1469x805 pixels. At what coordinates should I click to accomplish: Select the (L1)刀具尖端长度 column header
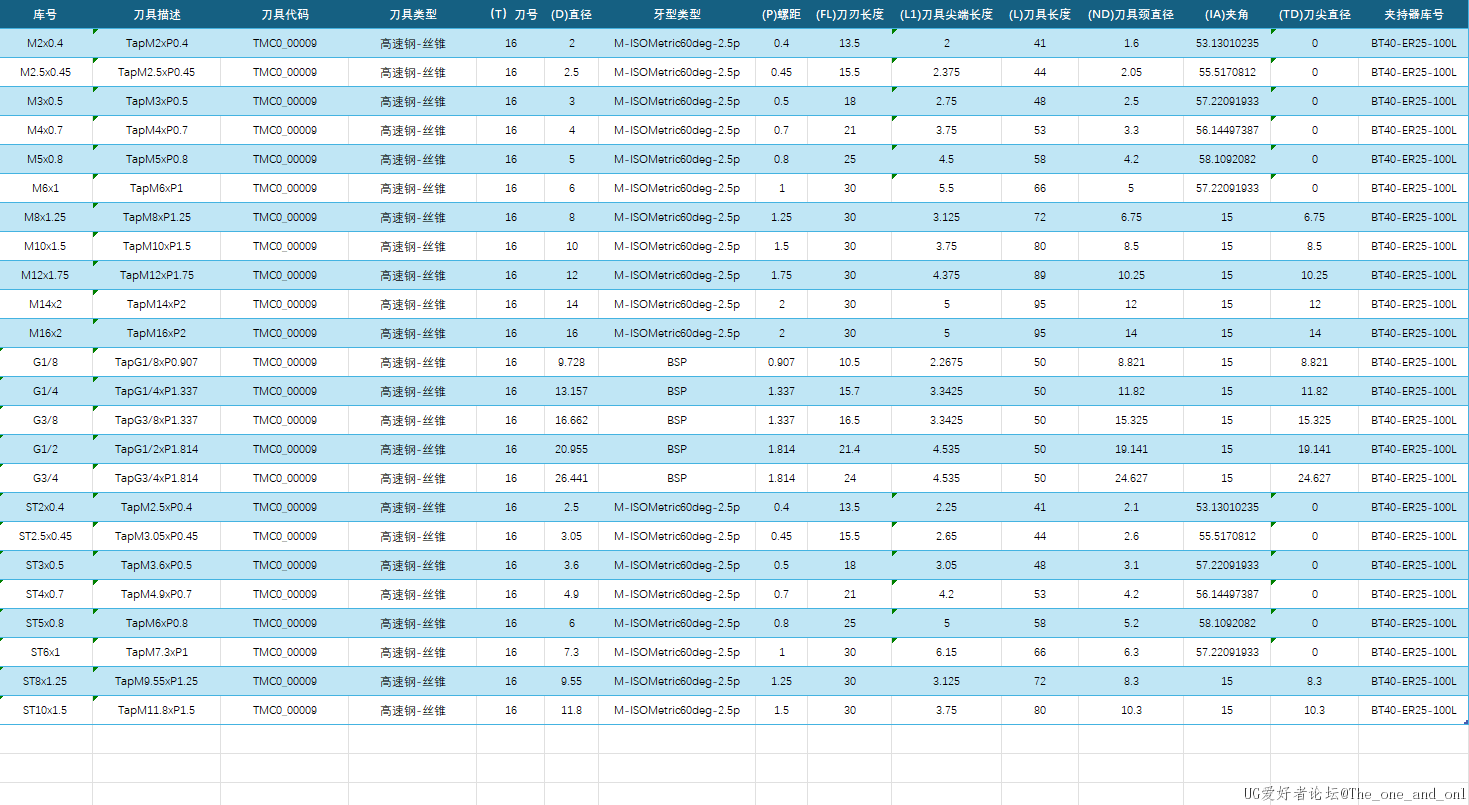pyautogui.click(x=946, y=14)
